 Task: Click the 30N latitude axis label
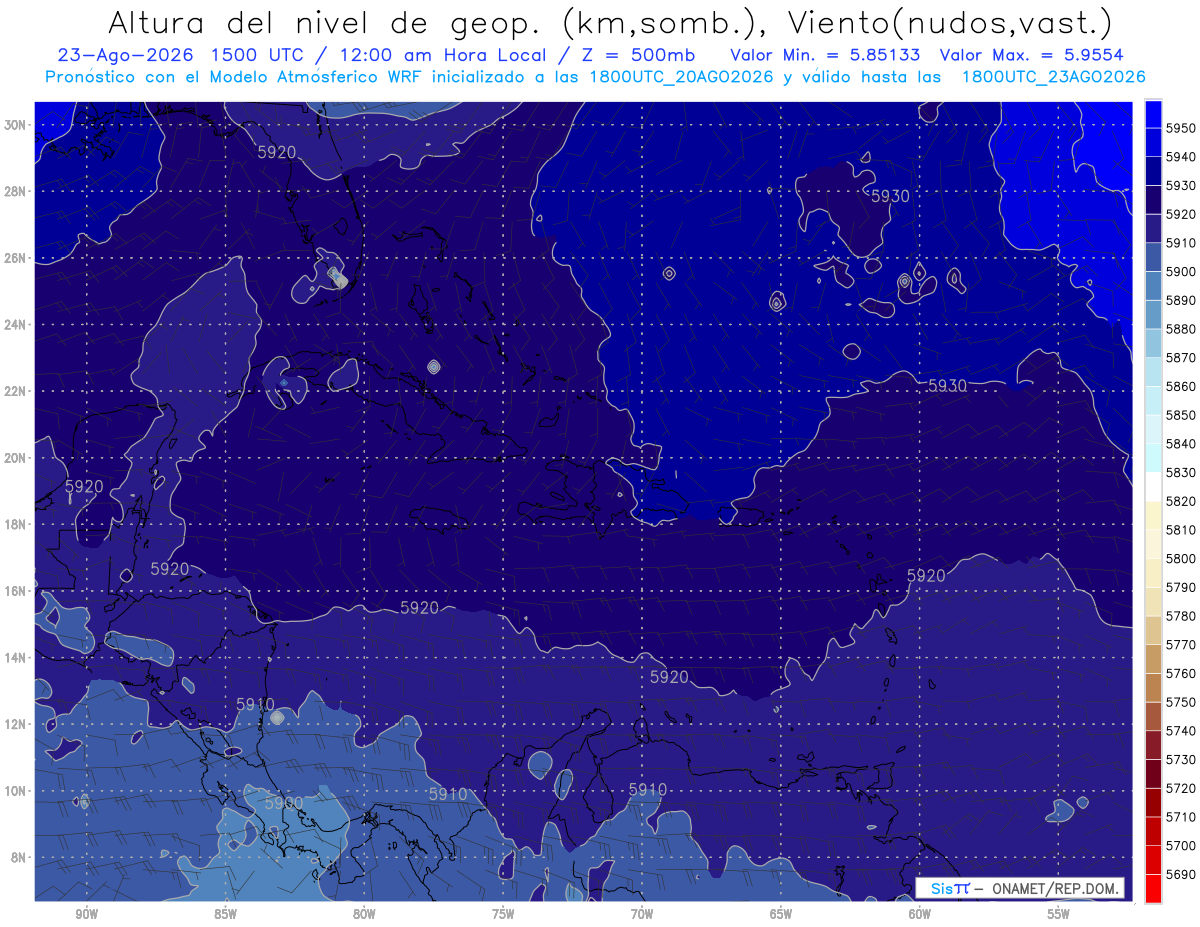coord(14,125)
